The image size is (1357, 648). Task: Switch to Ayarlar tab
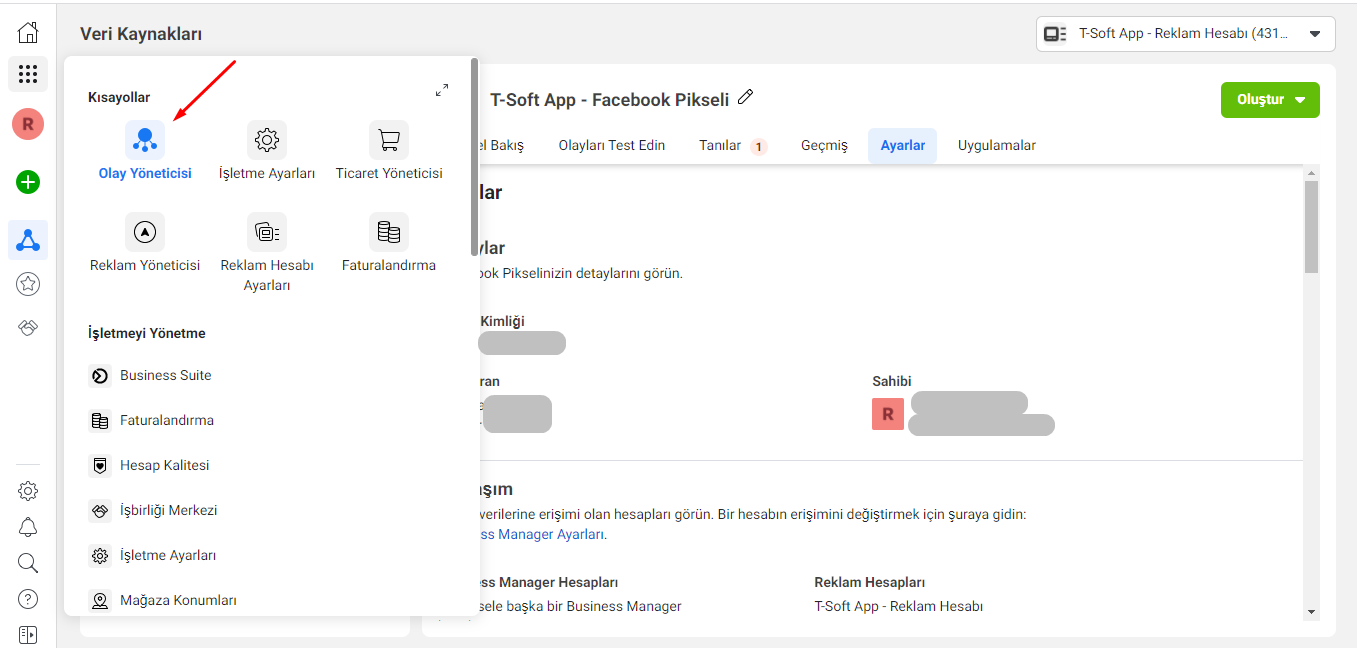(x=902, y=146)
